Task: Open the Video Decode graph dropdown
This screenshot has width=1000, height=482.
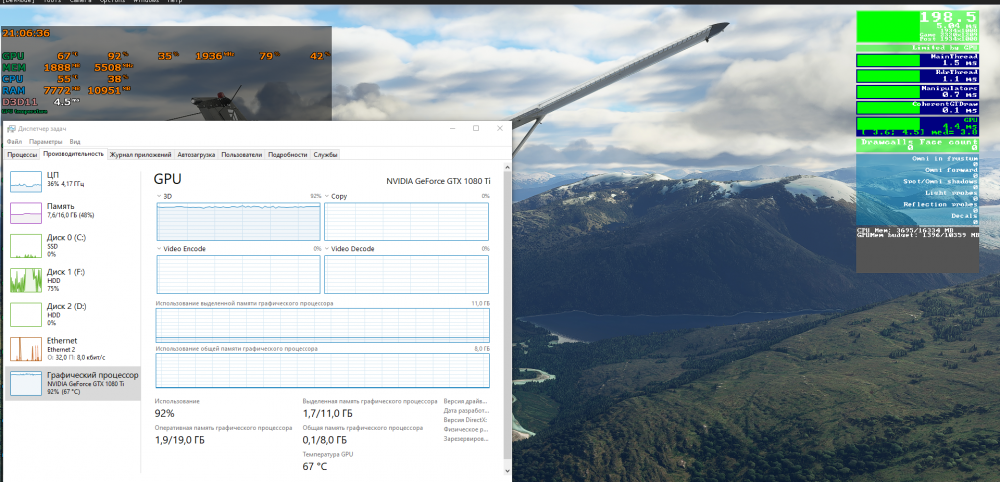Action: (327, 249)
